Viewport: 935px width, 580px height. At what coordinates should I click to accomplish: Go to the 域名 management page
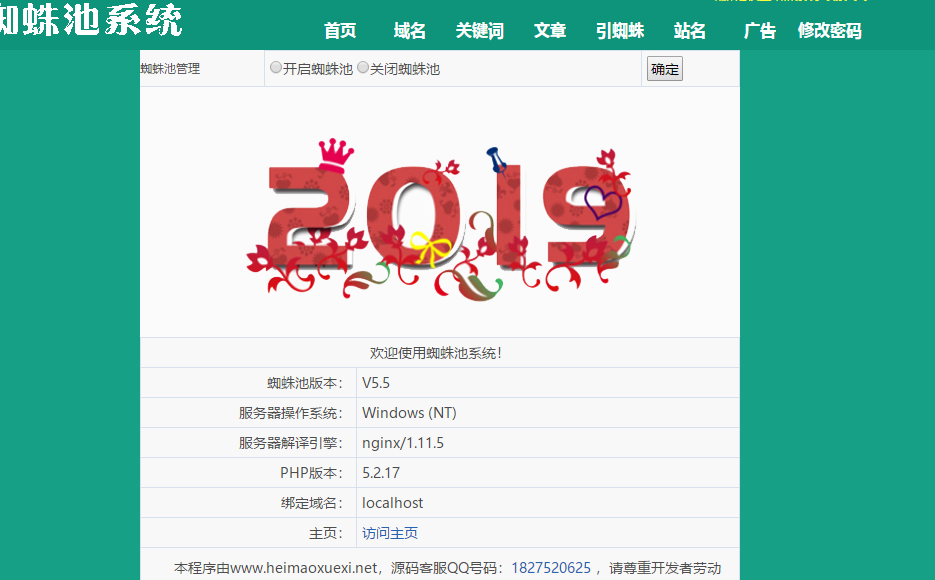pos(410,31)
